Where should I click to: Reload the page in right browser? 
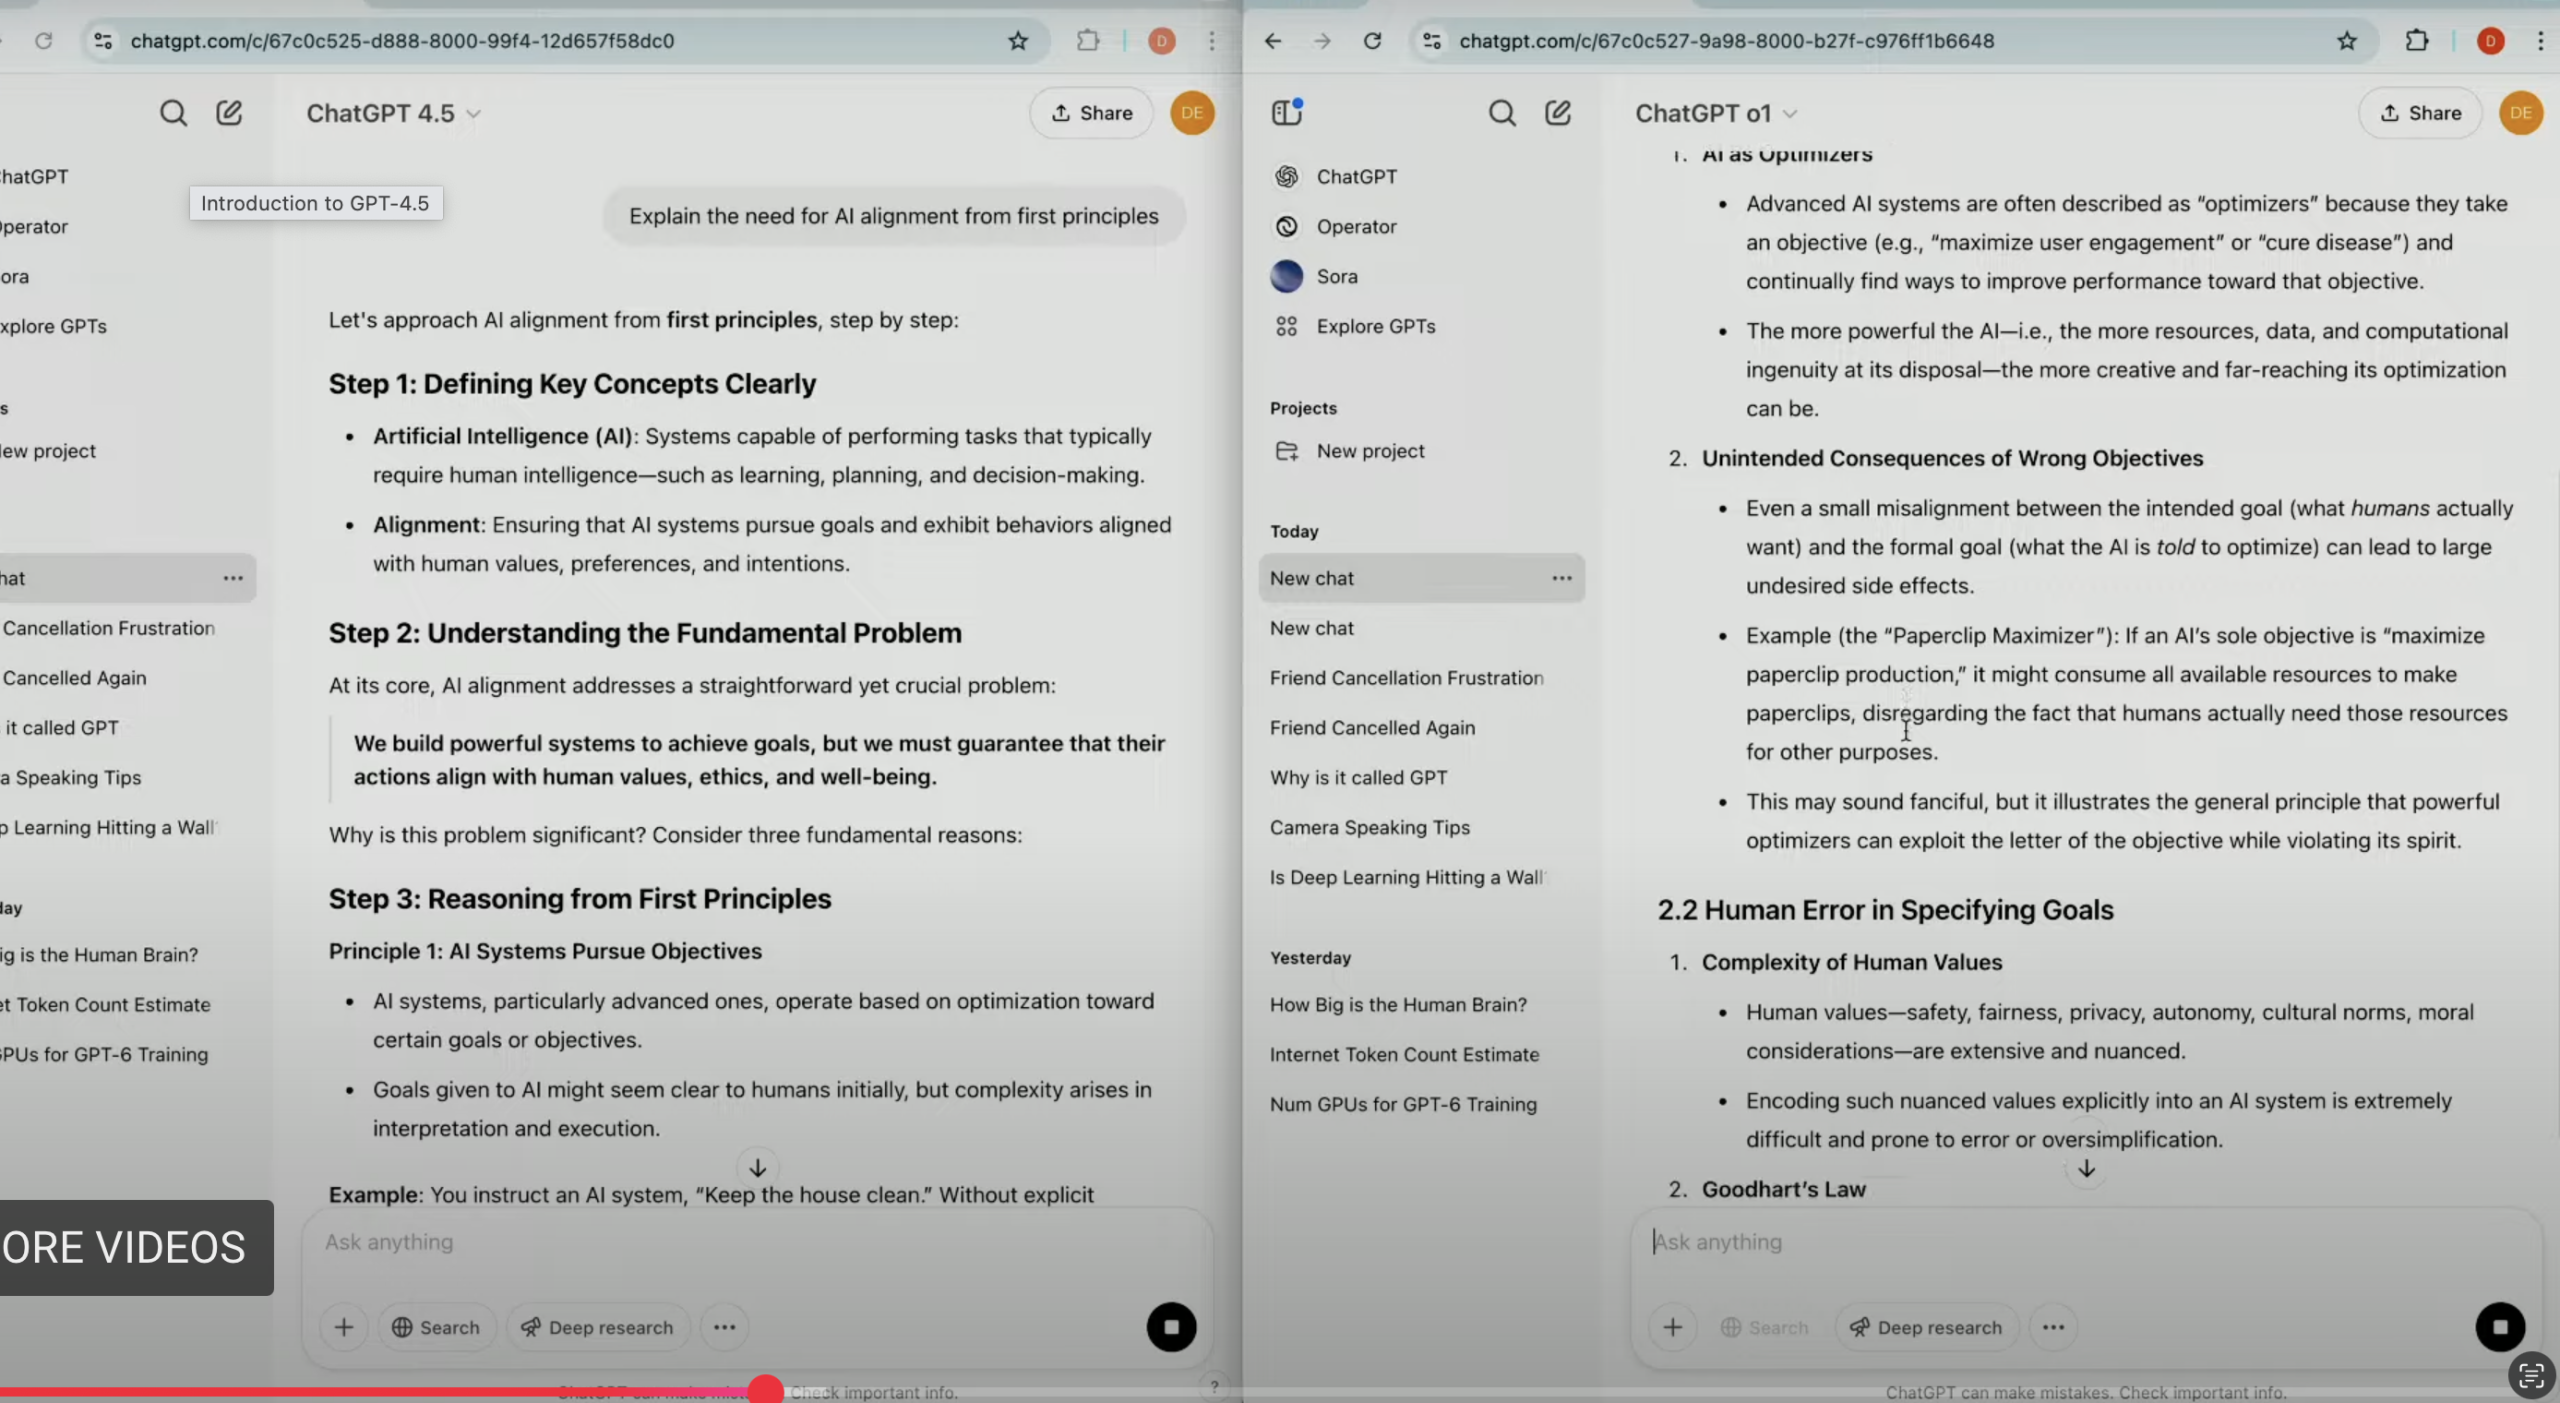[1372, 41]
